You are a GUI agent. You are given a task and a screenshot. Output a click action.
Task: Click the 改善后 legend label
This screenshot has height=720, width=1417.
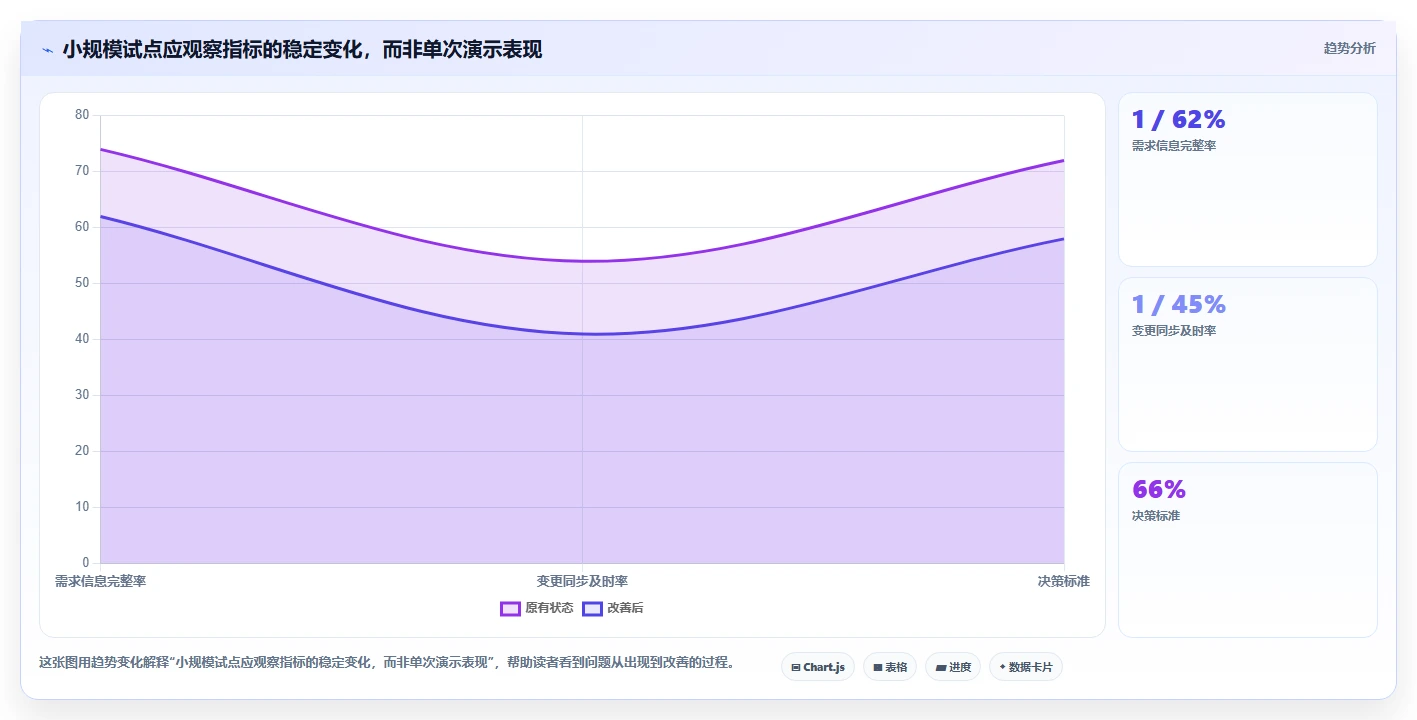point(625,608)
